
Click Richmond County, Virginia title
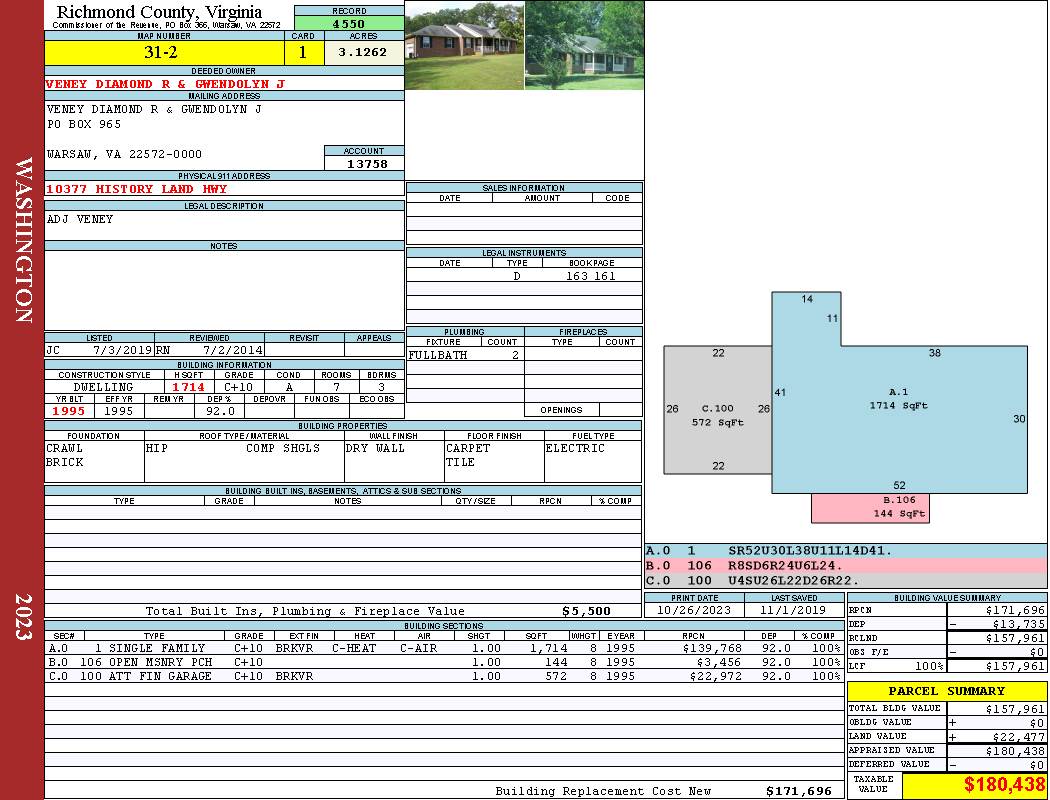pyautogui.click(x=159, y=12)
